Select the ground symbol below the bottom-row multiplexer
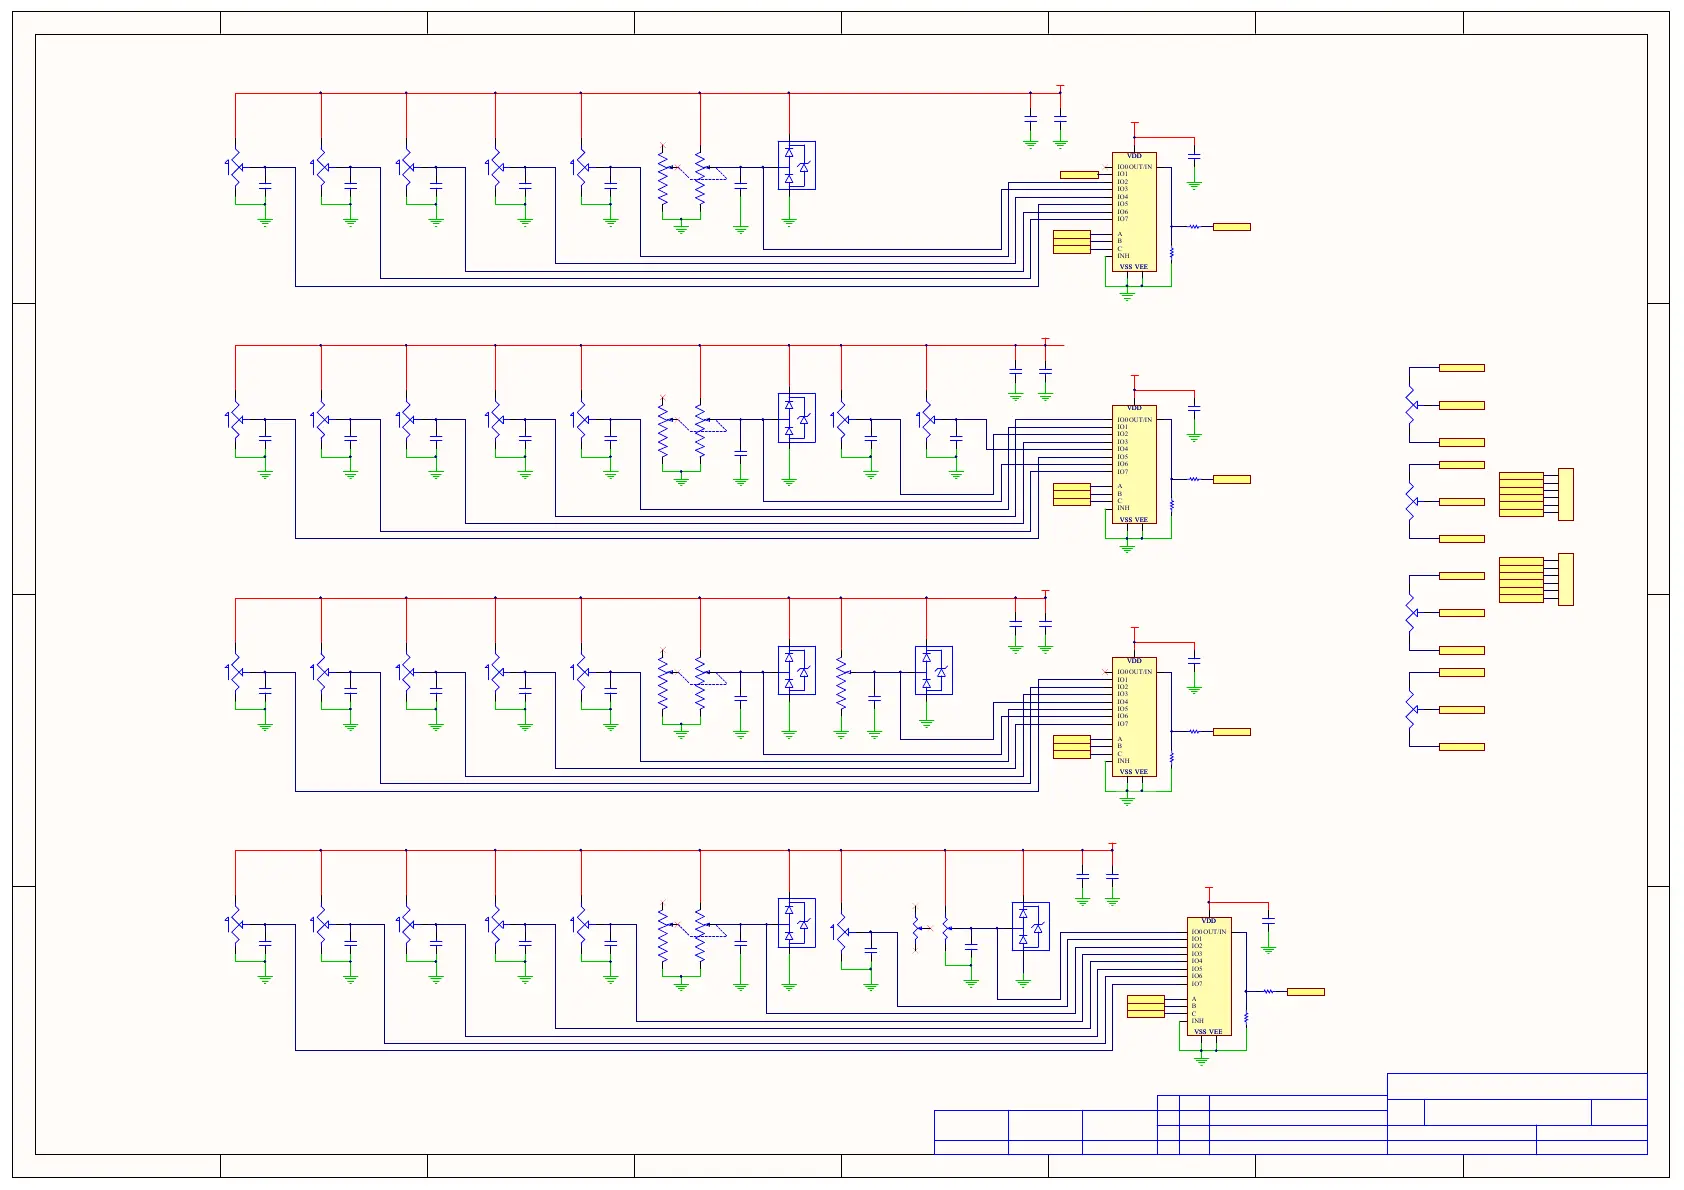1684x1190 pixels. point(1201,1060)
